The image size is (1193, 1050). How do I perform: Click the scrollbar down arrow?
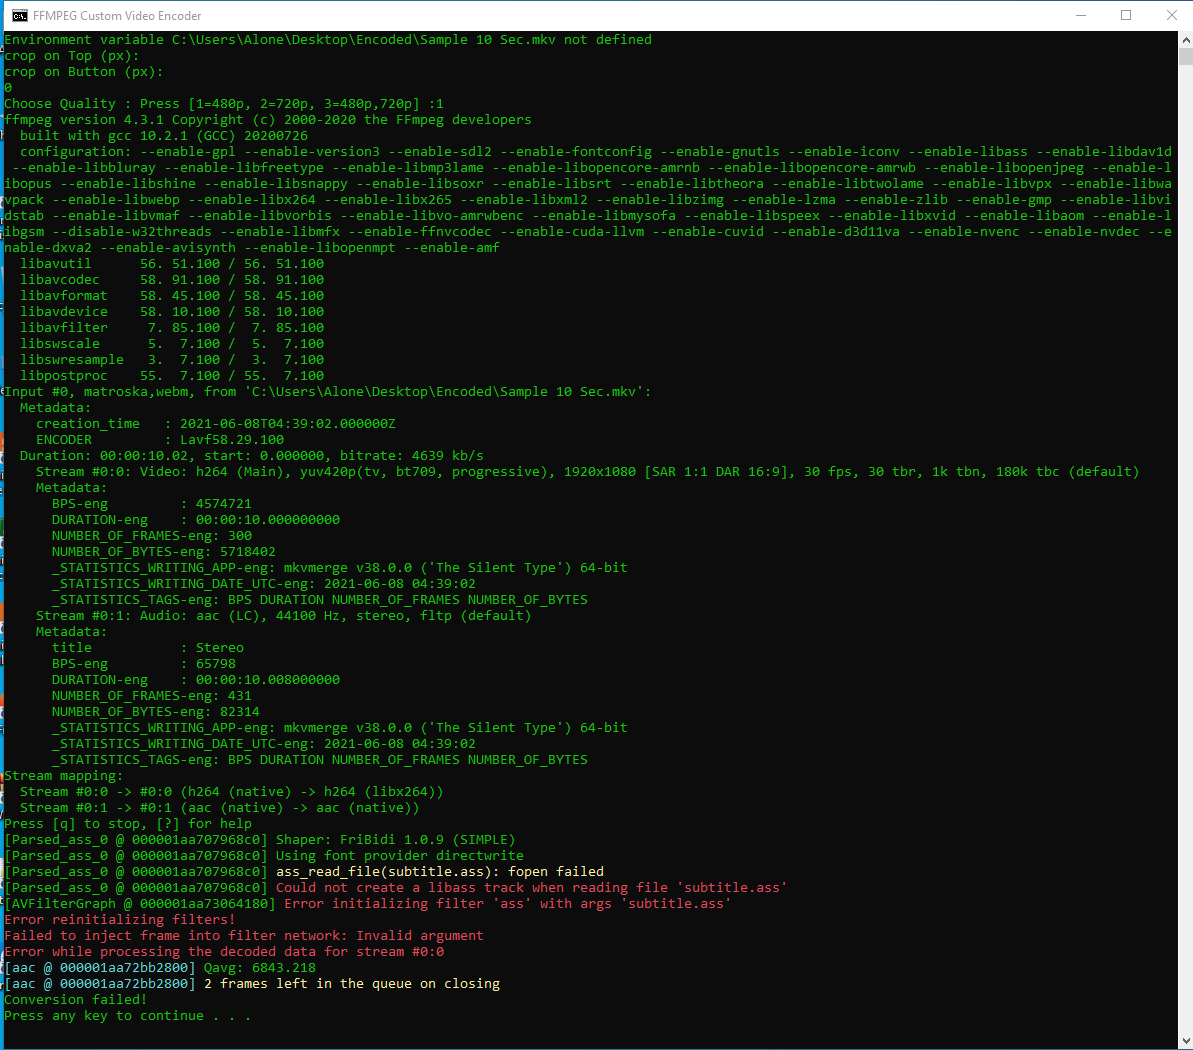(1185, 1041)
